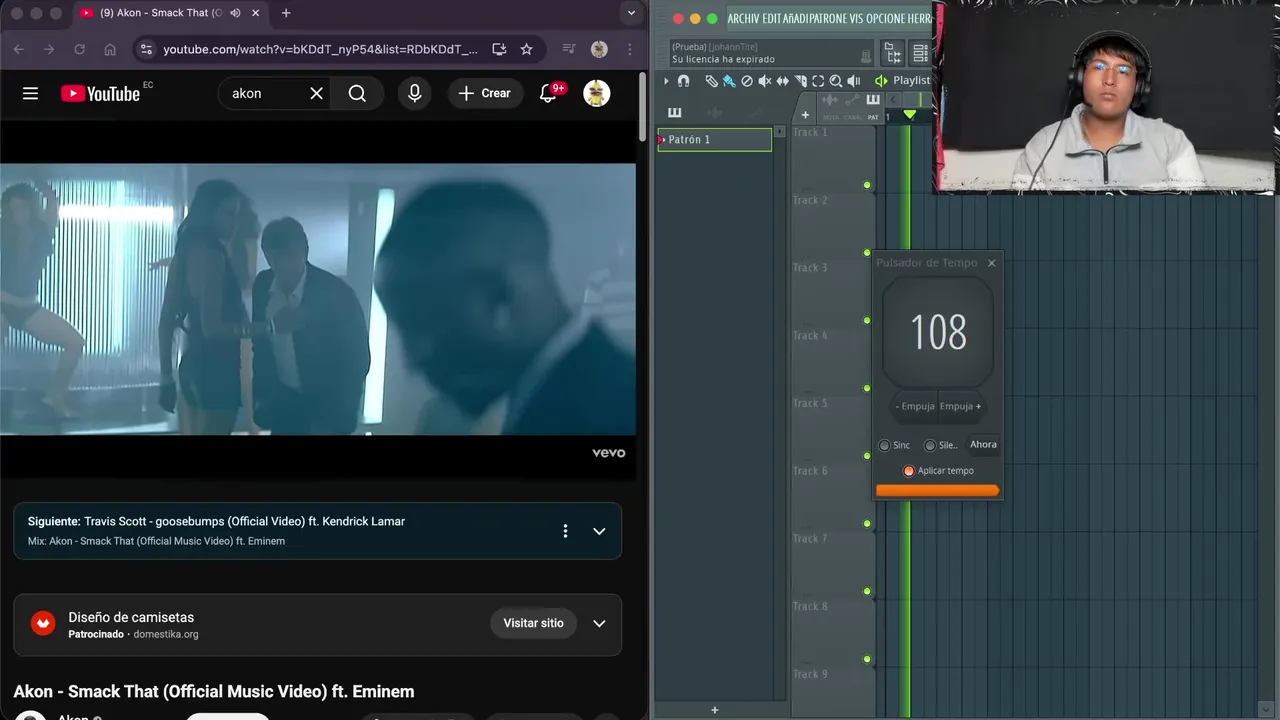Click the Smack That video player
Screen dimensions: 1280x720
(x=318, y=299)
